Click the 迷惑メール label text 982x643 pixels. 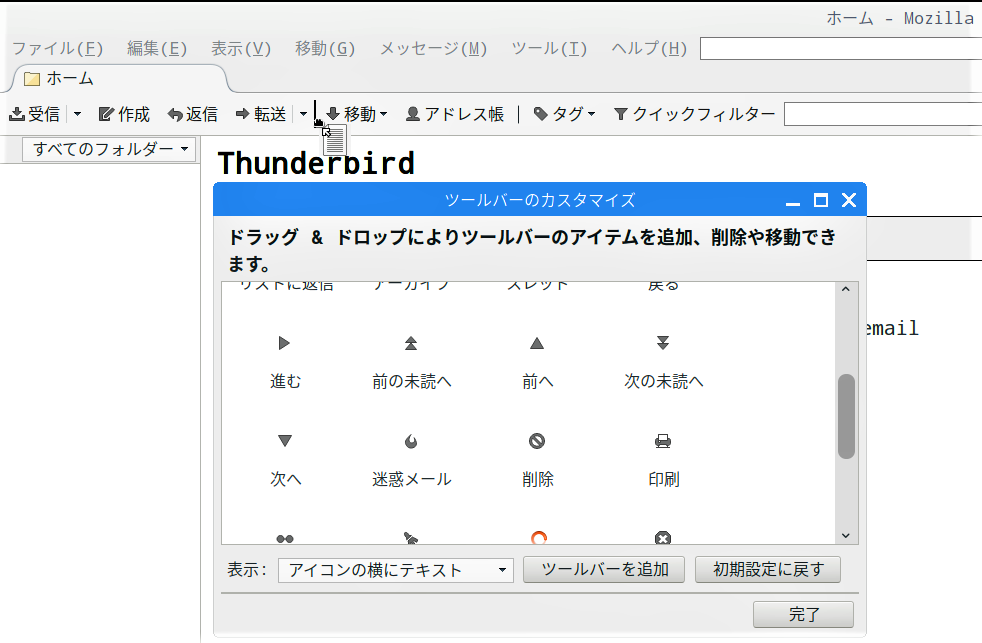click(x=411, y=479)
